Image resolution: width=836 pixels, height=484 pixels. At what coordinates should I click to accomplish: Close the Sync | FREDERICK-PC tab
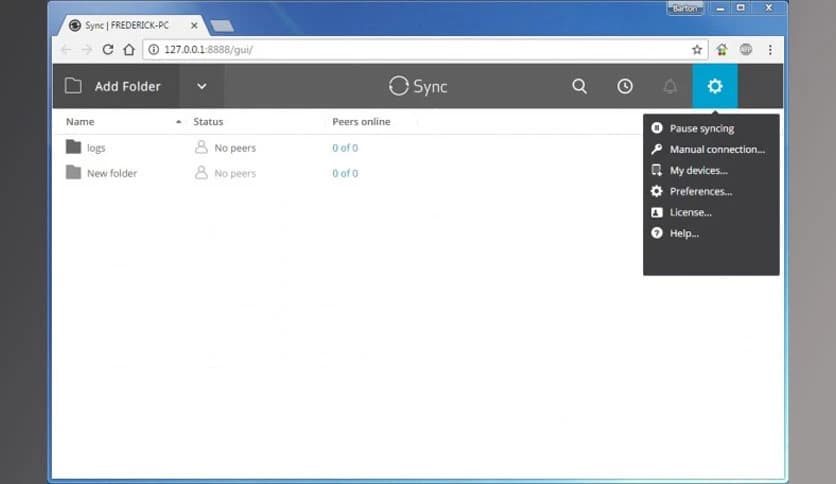pyautogui.click(x=194, y=25)
